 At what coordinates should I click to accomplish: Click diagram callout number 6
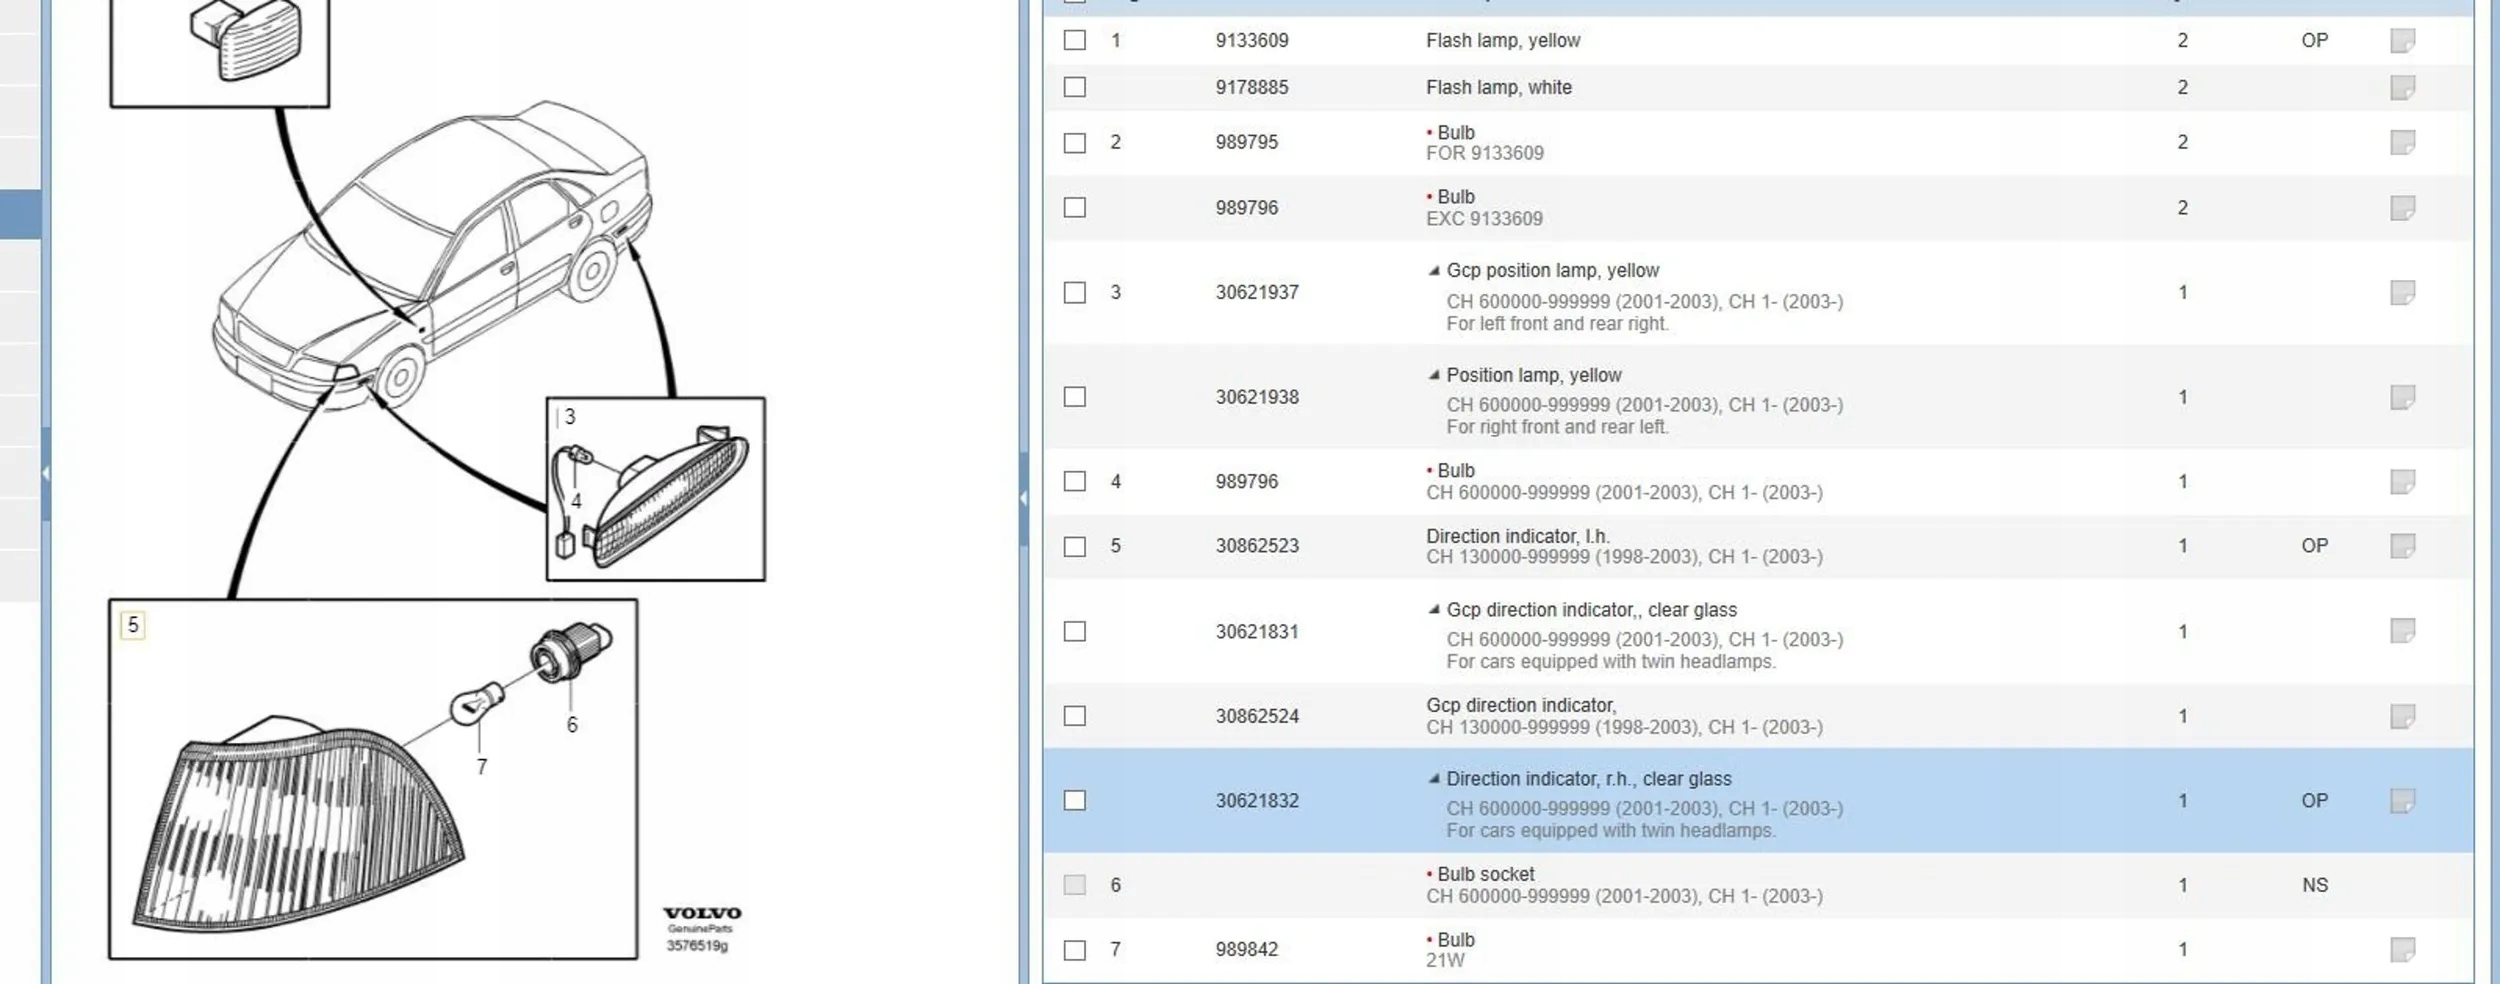click(572, 725)
